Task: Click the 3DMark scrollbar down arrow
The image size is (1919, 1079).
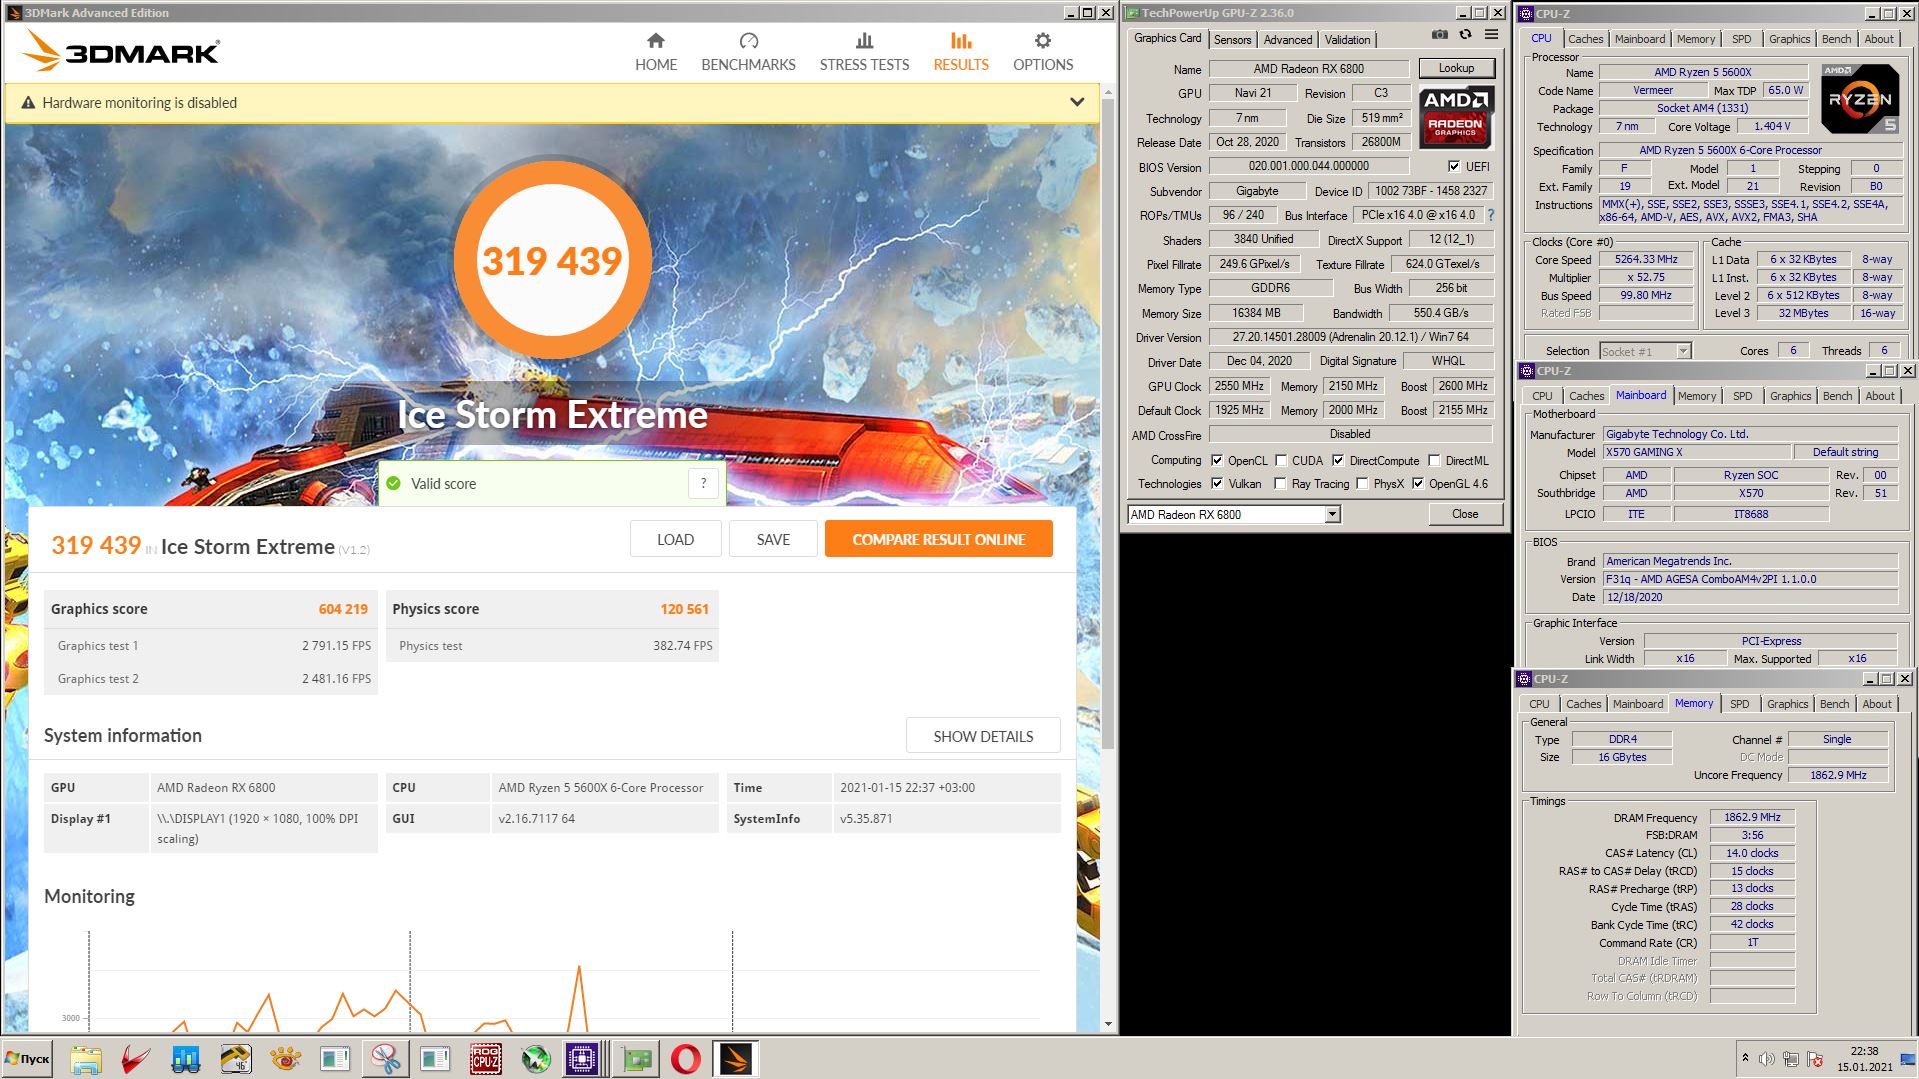Action: pyautogui.click(x=1108, y=1024)
